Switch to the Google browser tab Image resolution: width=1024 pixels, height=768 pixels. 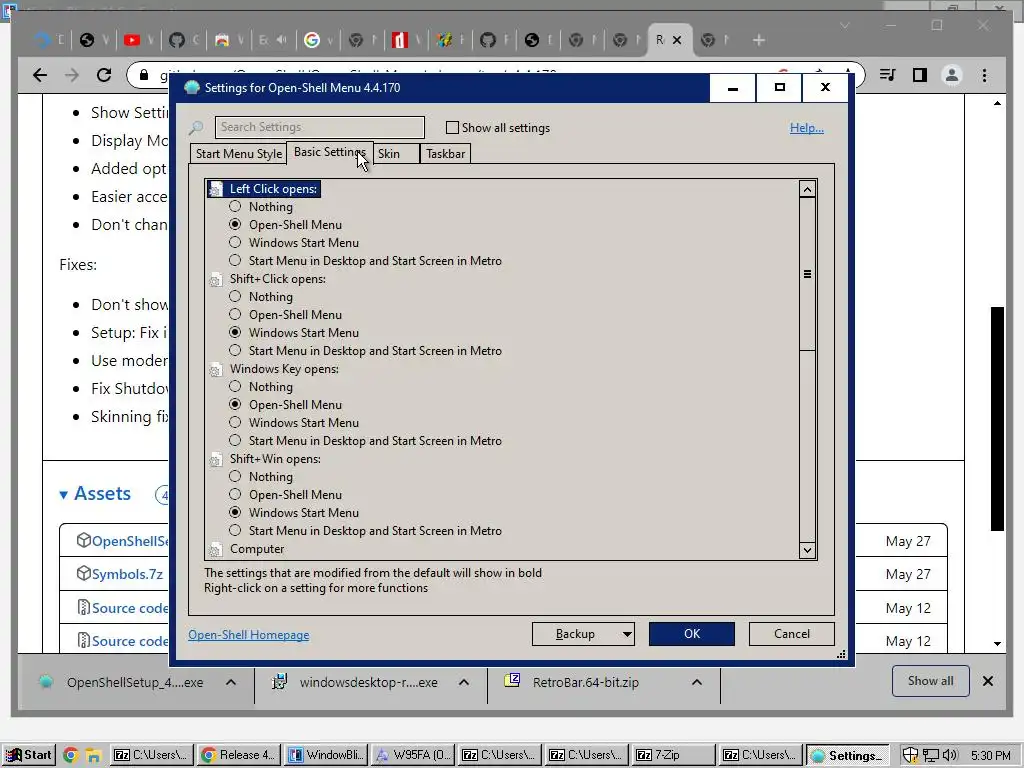[x=312, y=40]
